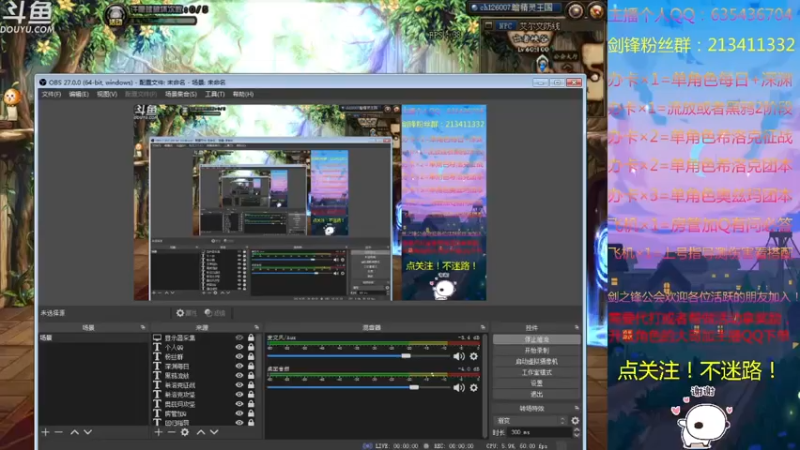Open Filters button above Sources panel
This screenshot has height=450, width=800.
(x=215, y=313)
